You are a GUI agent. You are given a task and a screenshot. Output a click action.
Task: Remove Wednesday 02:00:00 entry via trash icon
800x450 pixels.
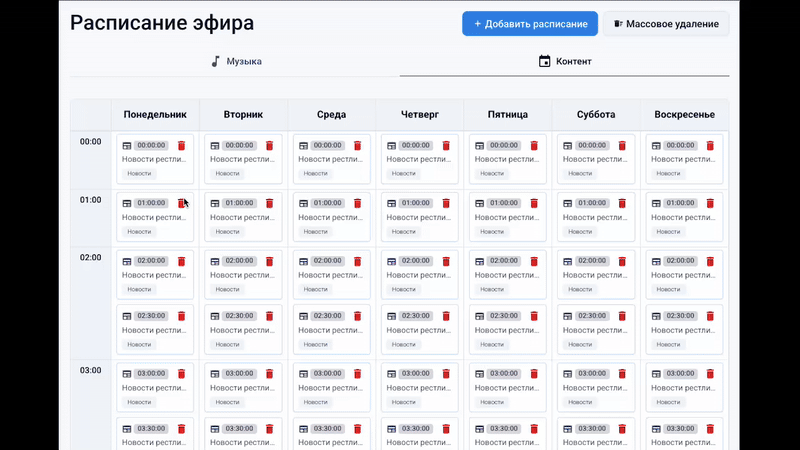point(358,261)
